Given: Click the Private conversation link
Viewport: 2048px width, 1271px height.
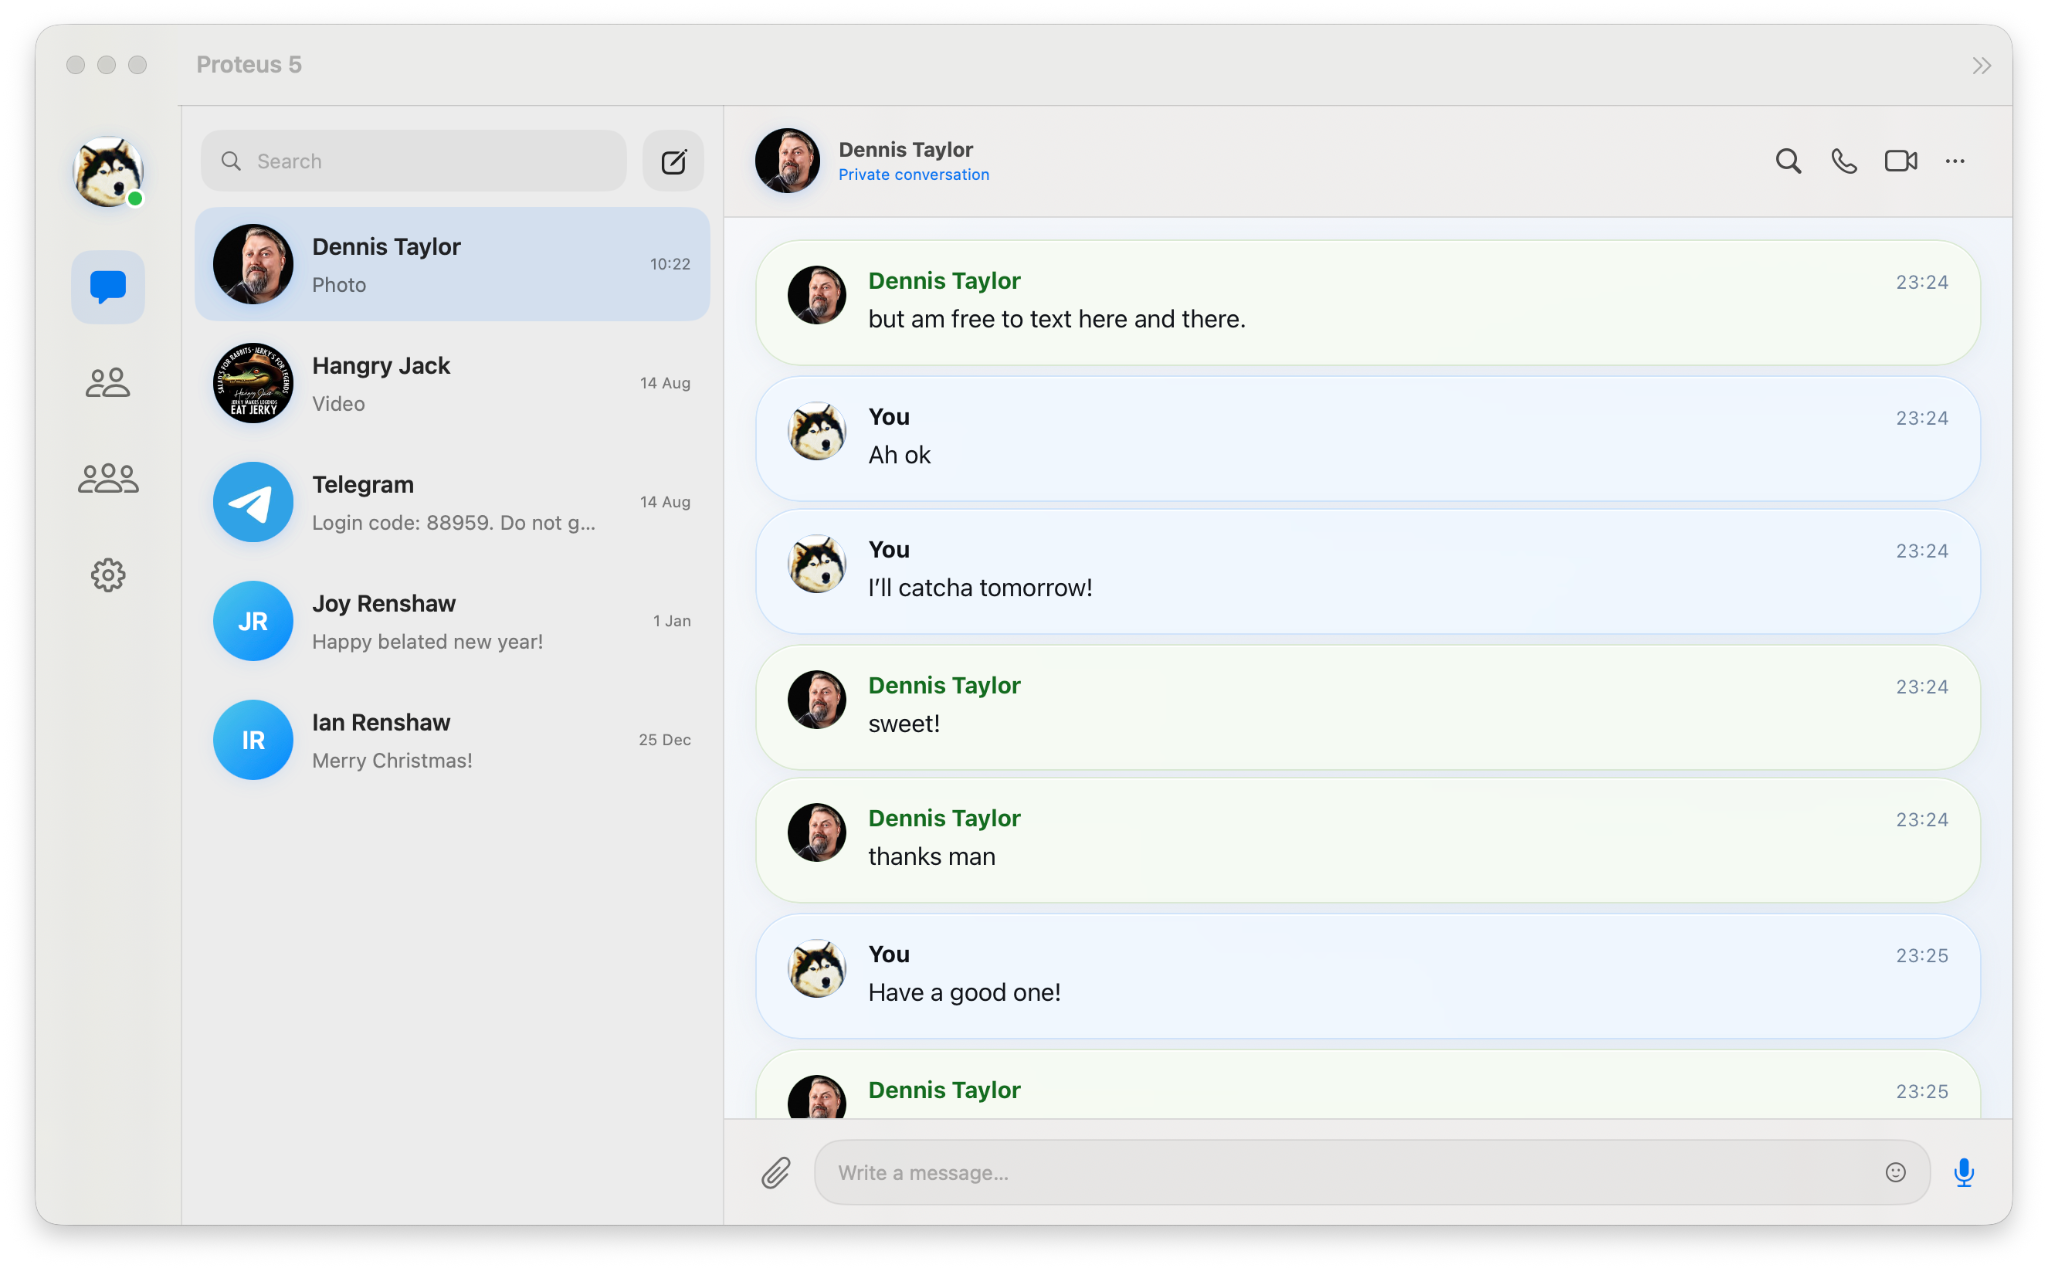Looking at the screenshot, I should (913, 175).
